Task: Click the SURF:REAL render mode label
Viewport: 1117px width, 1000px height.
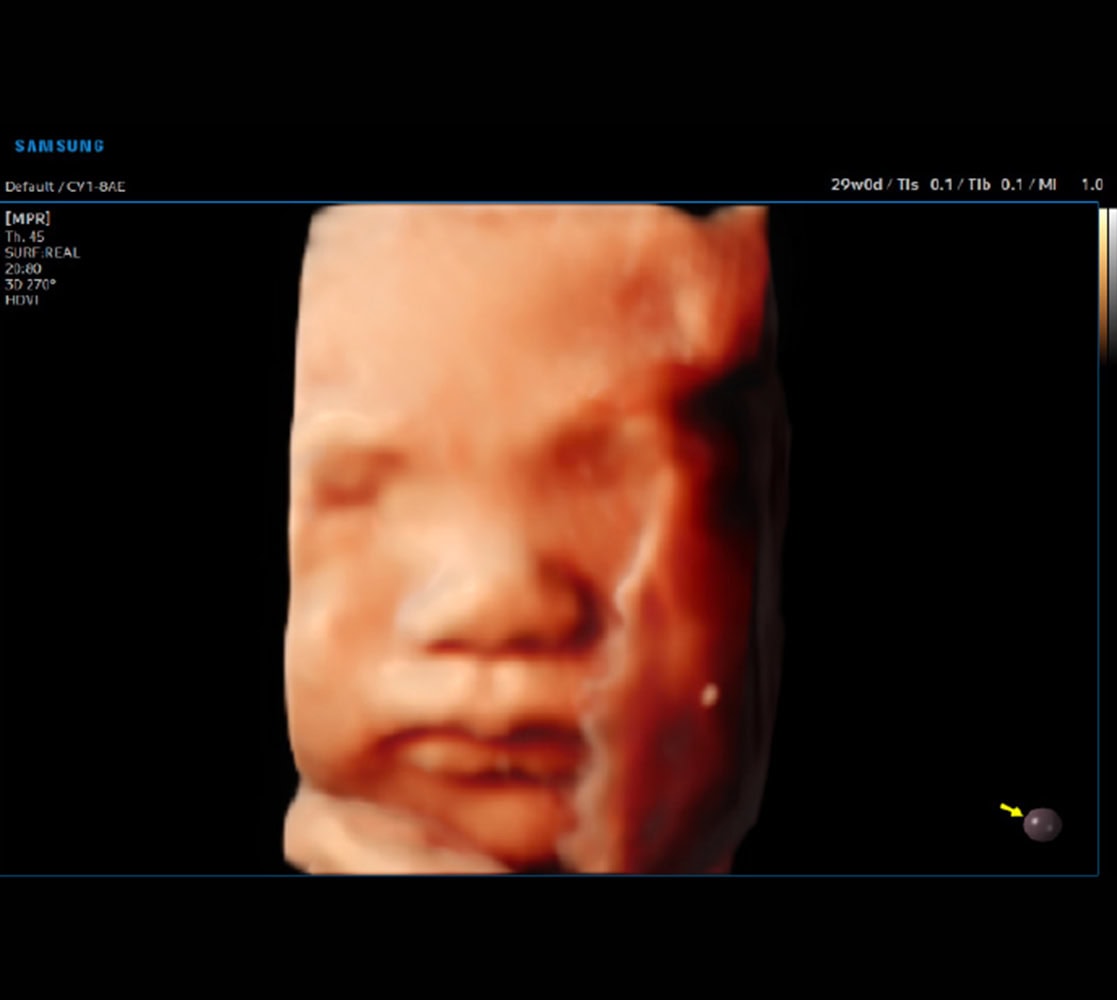Action: [x=42, y=253]
